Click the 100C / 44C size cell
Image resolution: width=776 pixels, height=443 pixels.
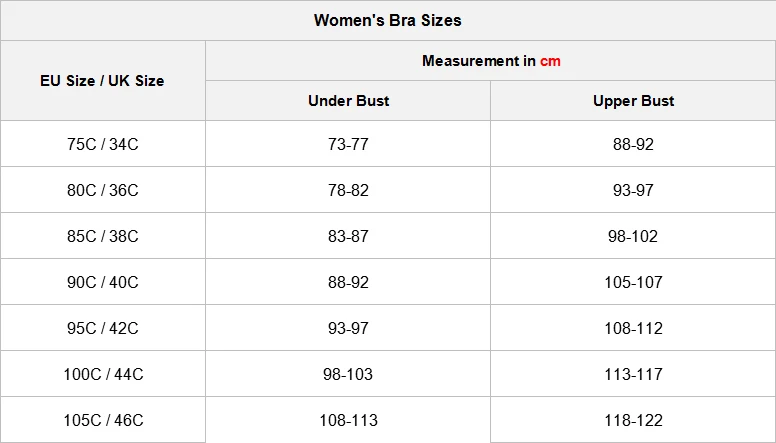(x=103, y=374)
